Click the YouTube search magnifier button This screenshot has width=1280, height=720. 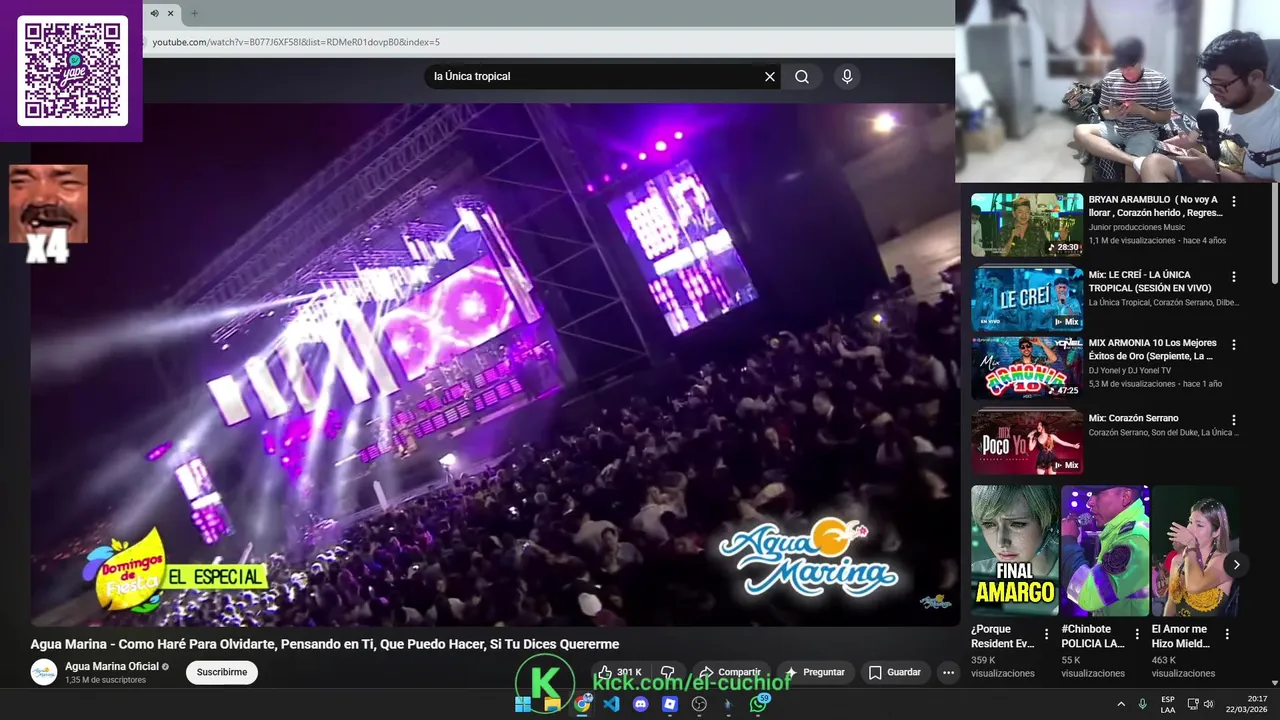[x=802, y=76]
